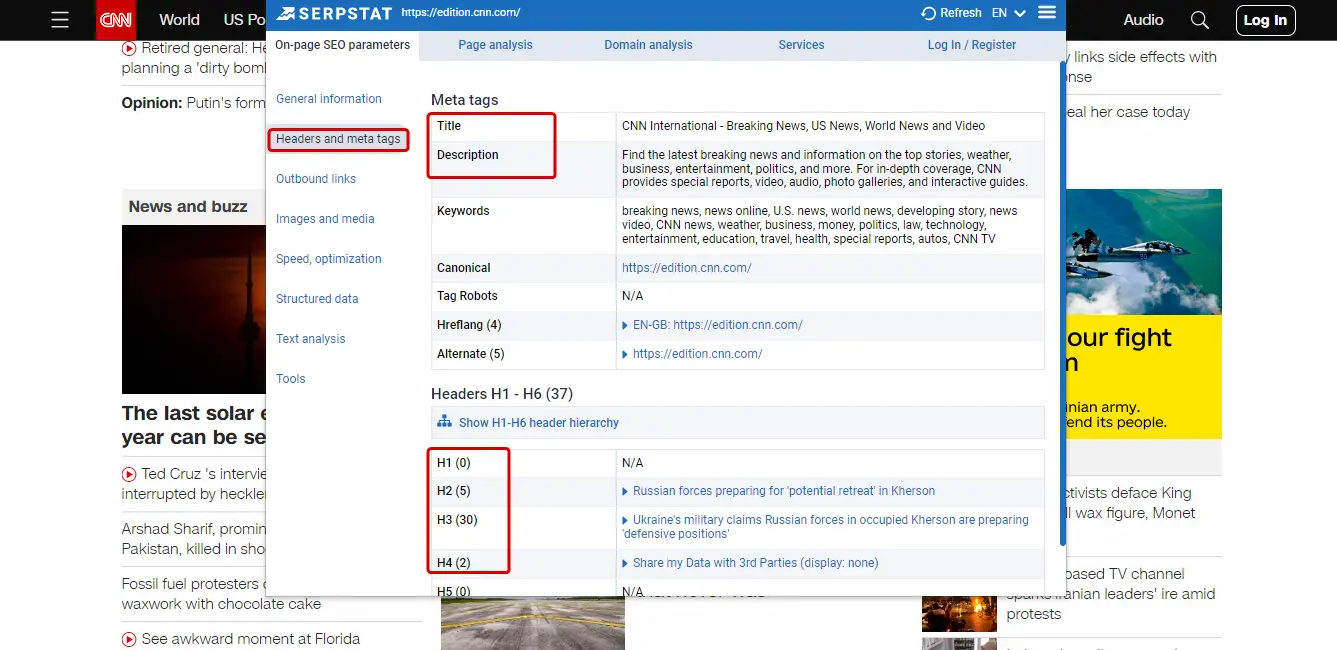Click Serpstat panel vertical scrollbar

click(x=1062, y=302)
